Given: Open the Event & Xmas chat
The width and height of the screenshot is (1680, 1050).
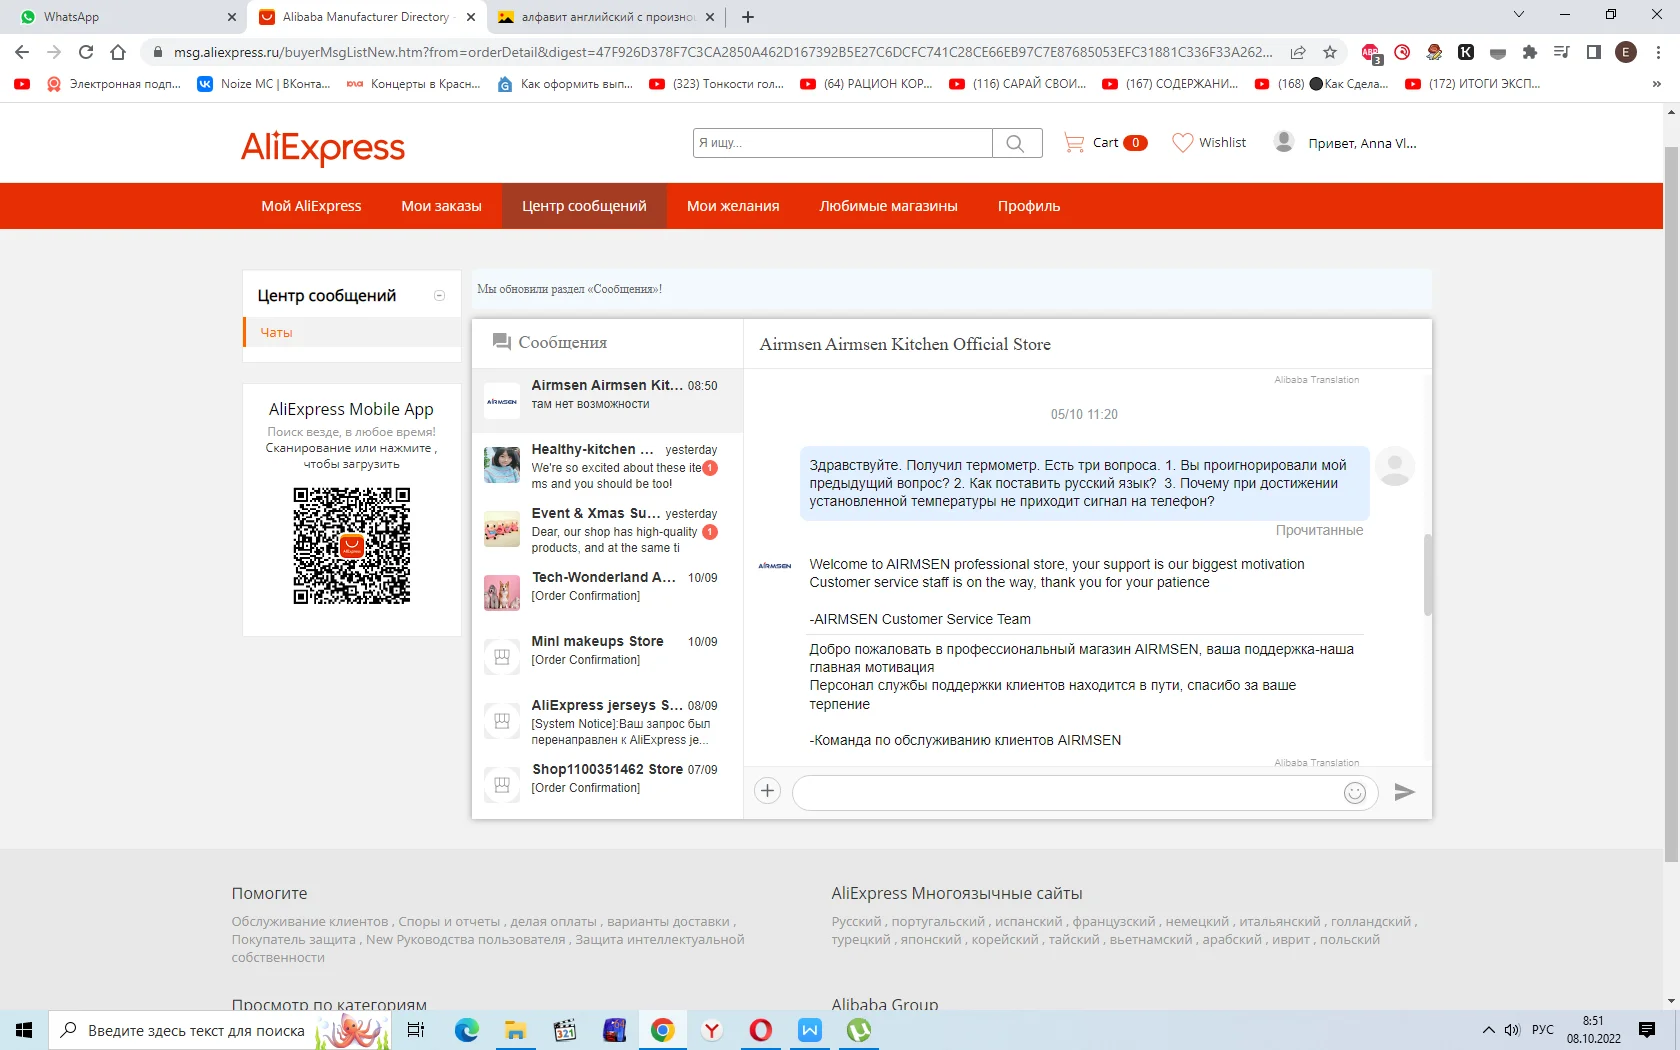Looking at the screenshot, I should [608, 530].
